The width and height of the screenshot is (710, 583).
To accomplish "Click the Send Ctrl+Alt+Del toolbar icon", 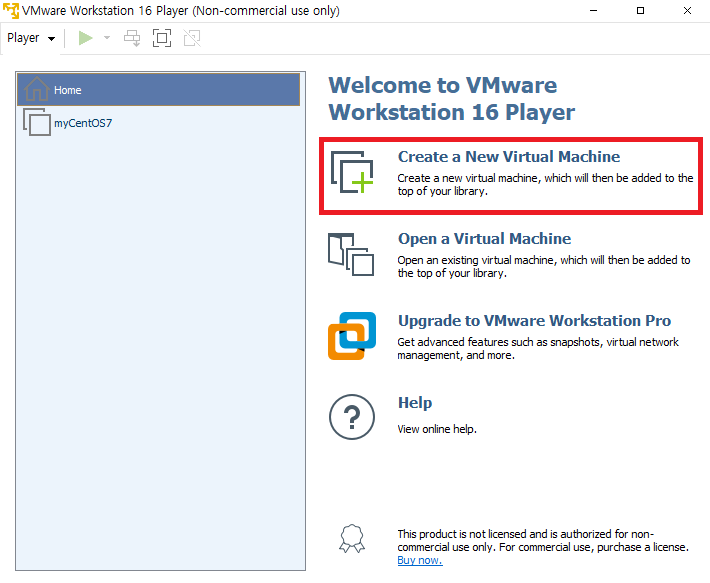I will pos(132,38).
